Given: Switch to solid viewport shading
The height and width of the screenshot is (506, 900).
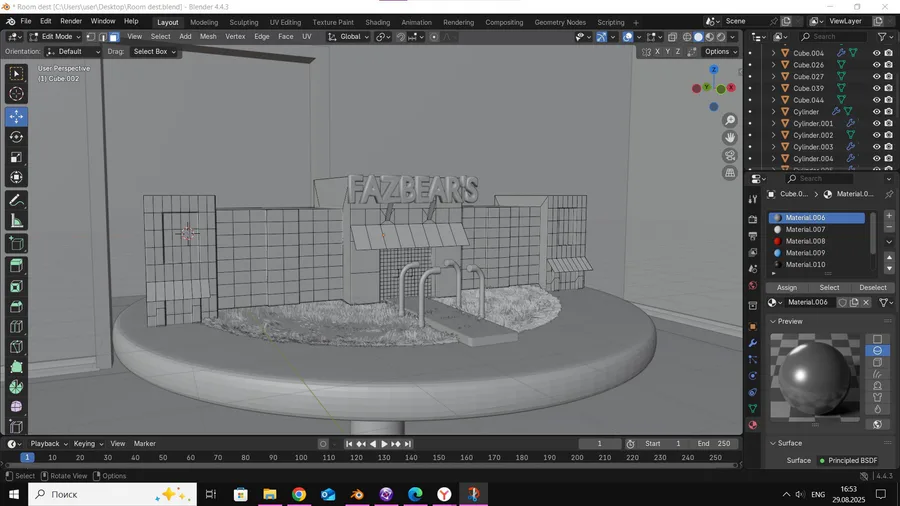Looking at the screenshot, I should (698, 37).
